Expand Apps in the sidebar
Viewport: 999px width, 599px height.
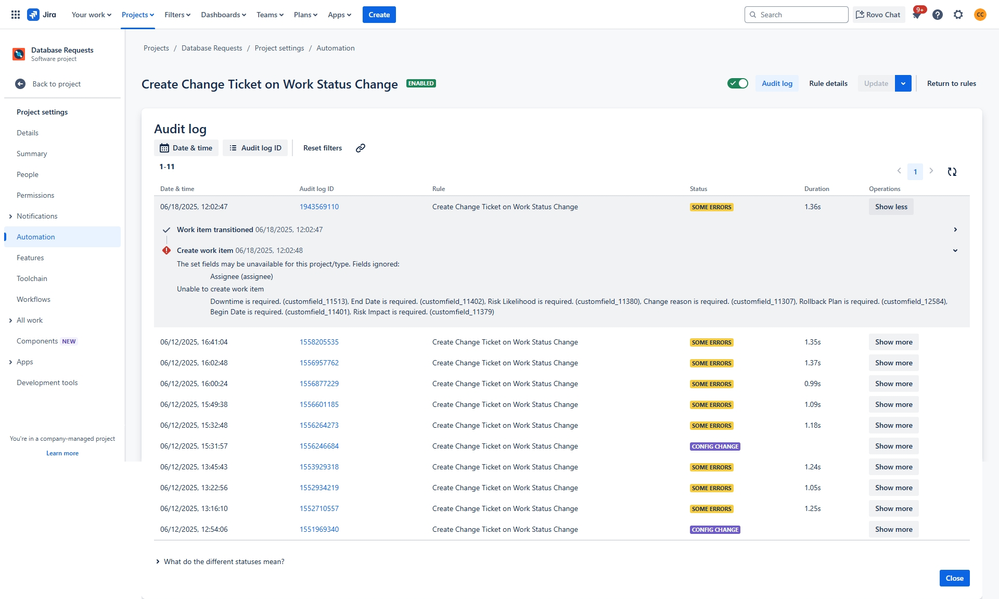10,362
